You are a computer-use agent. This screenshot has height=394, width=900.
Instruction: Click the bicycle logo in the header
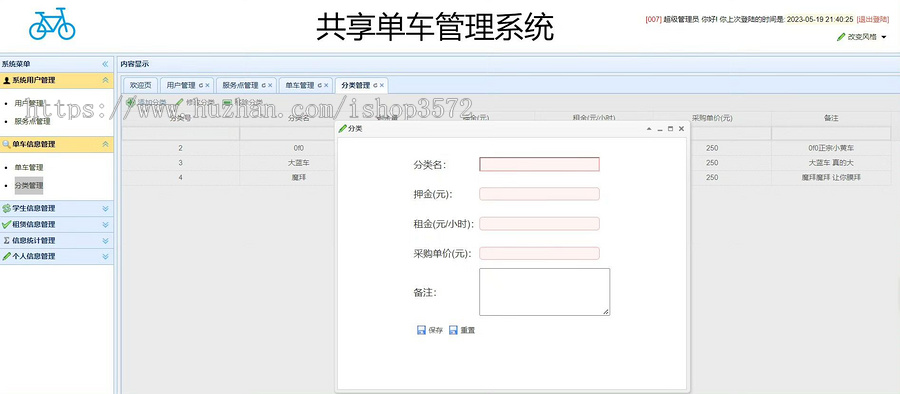point(52,24)
